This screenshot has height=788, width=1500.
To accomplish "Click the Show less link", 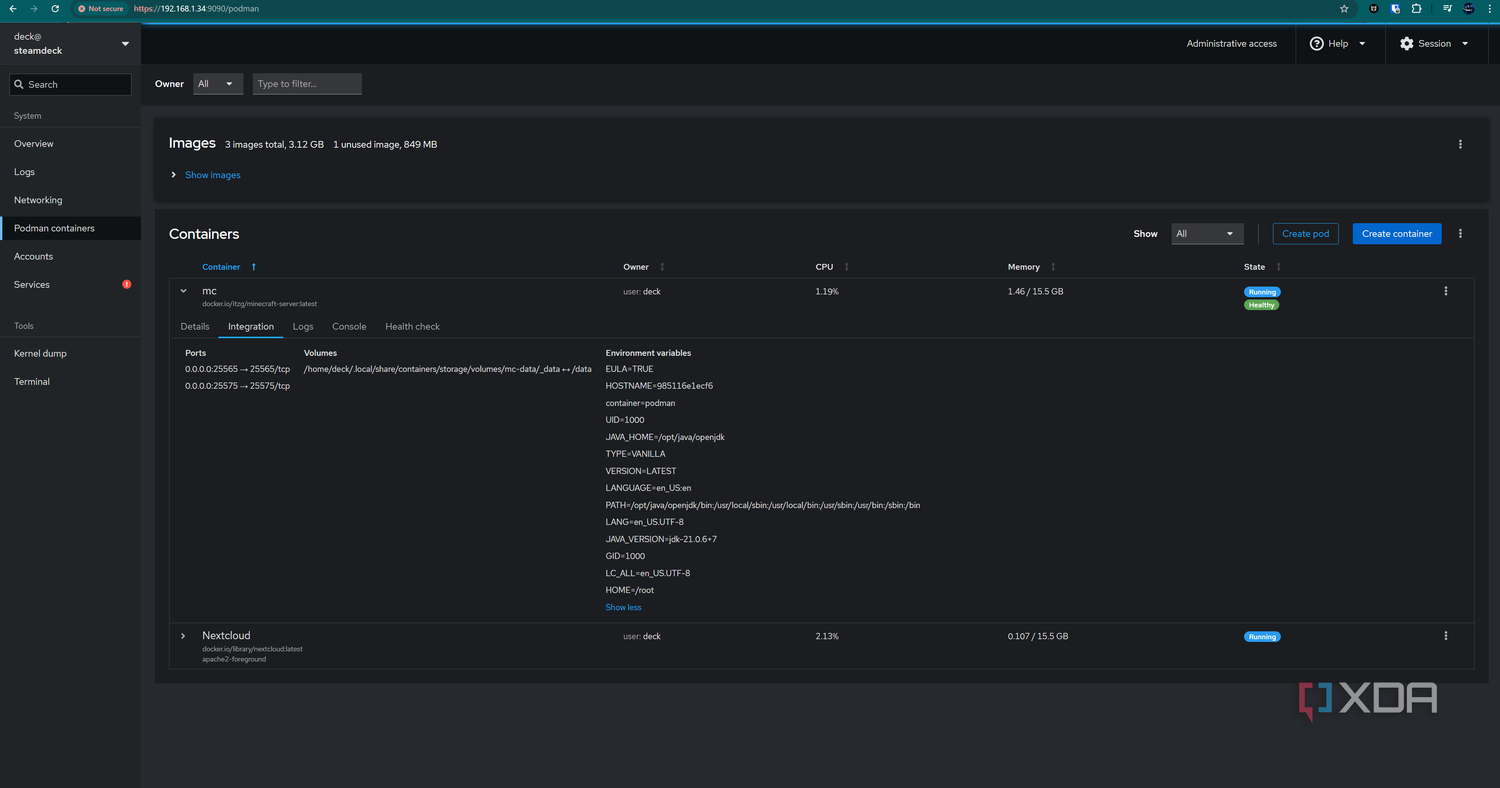I will pyautogui.click(x=623, y=607).
